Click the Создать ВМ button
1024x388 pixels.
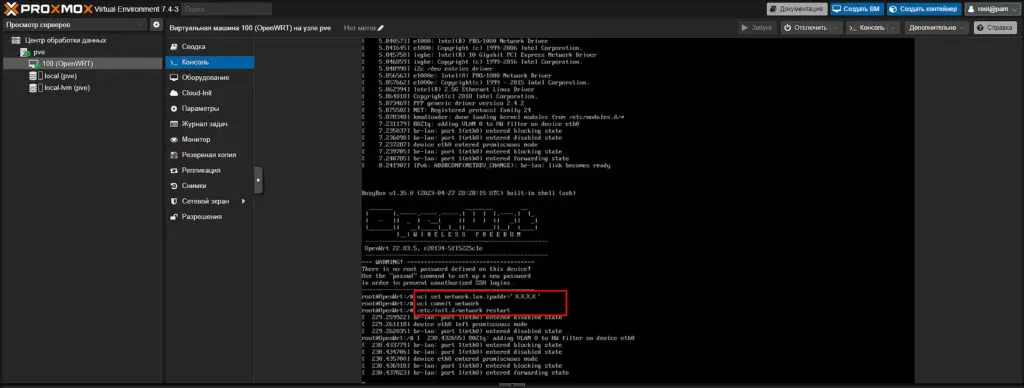[856, 9]
